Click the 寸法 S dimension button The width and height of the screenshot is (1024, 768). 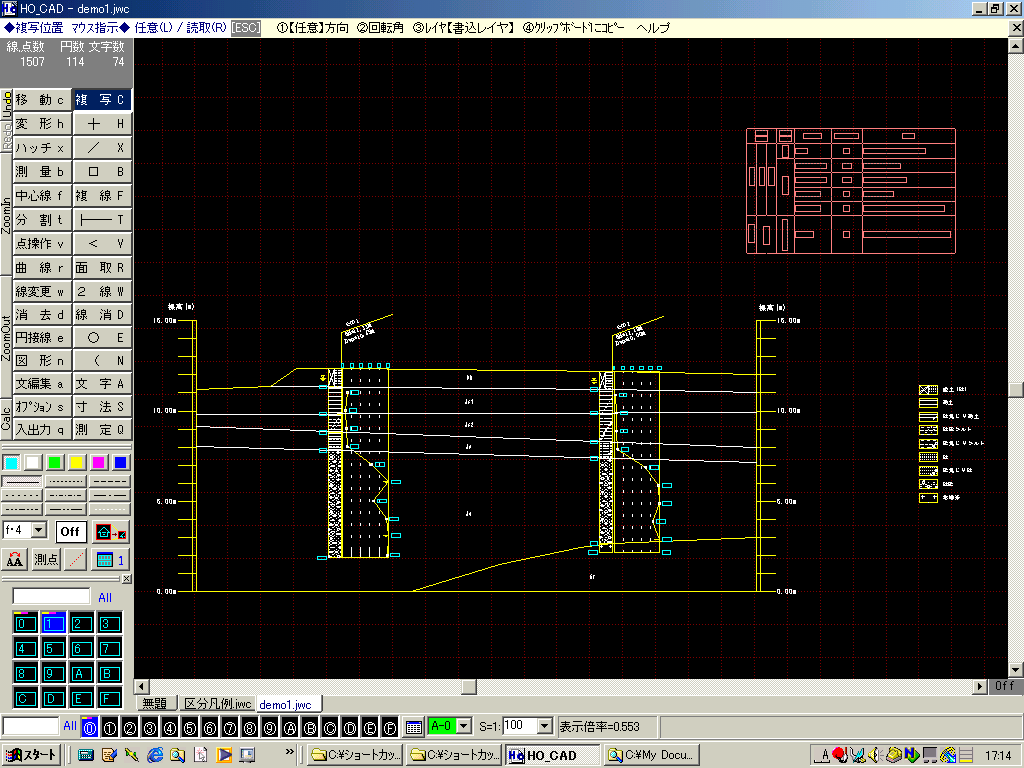pyautogui.click(x=103, y=406)
